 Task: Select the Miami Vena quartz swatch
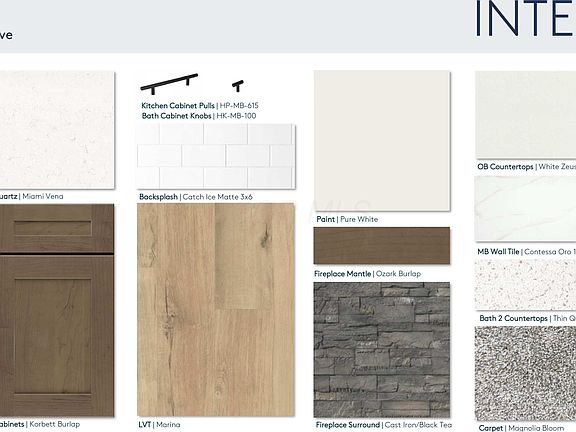coord(57,130)
